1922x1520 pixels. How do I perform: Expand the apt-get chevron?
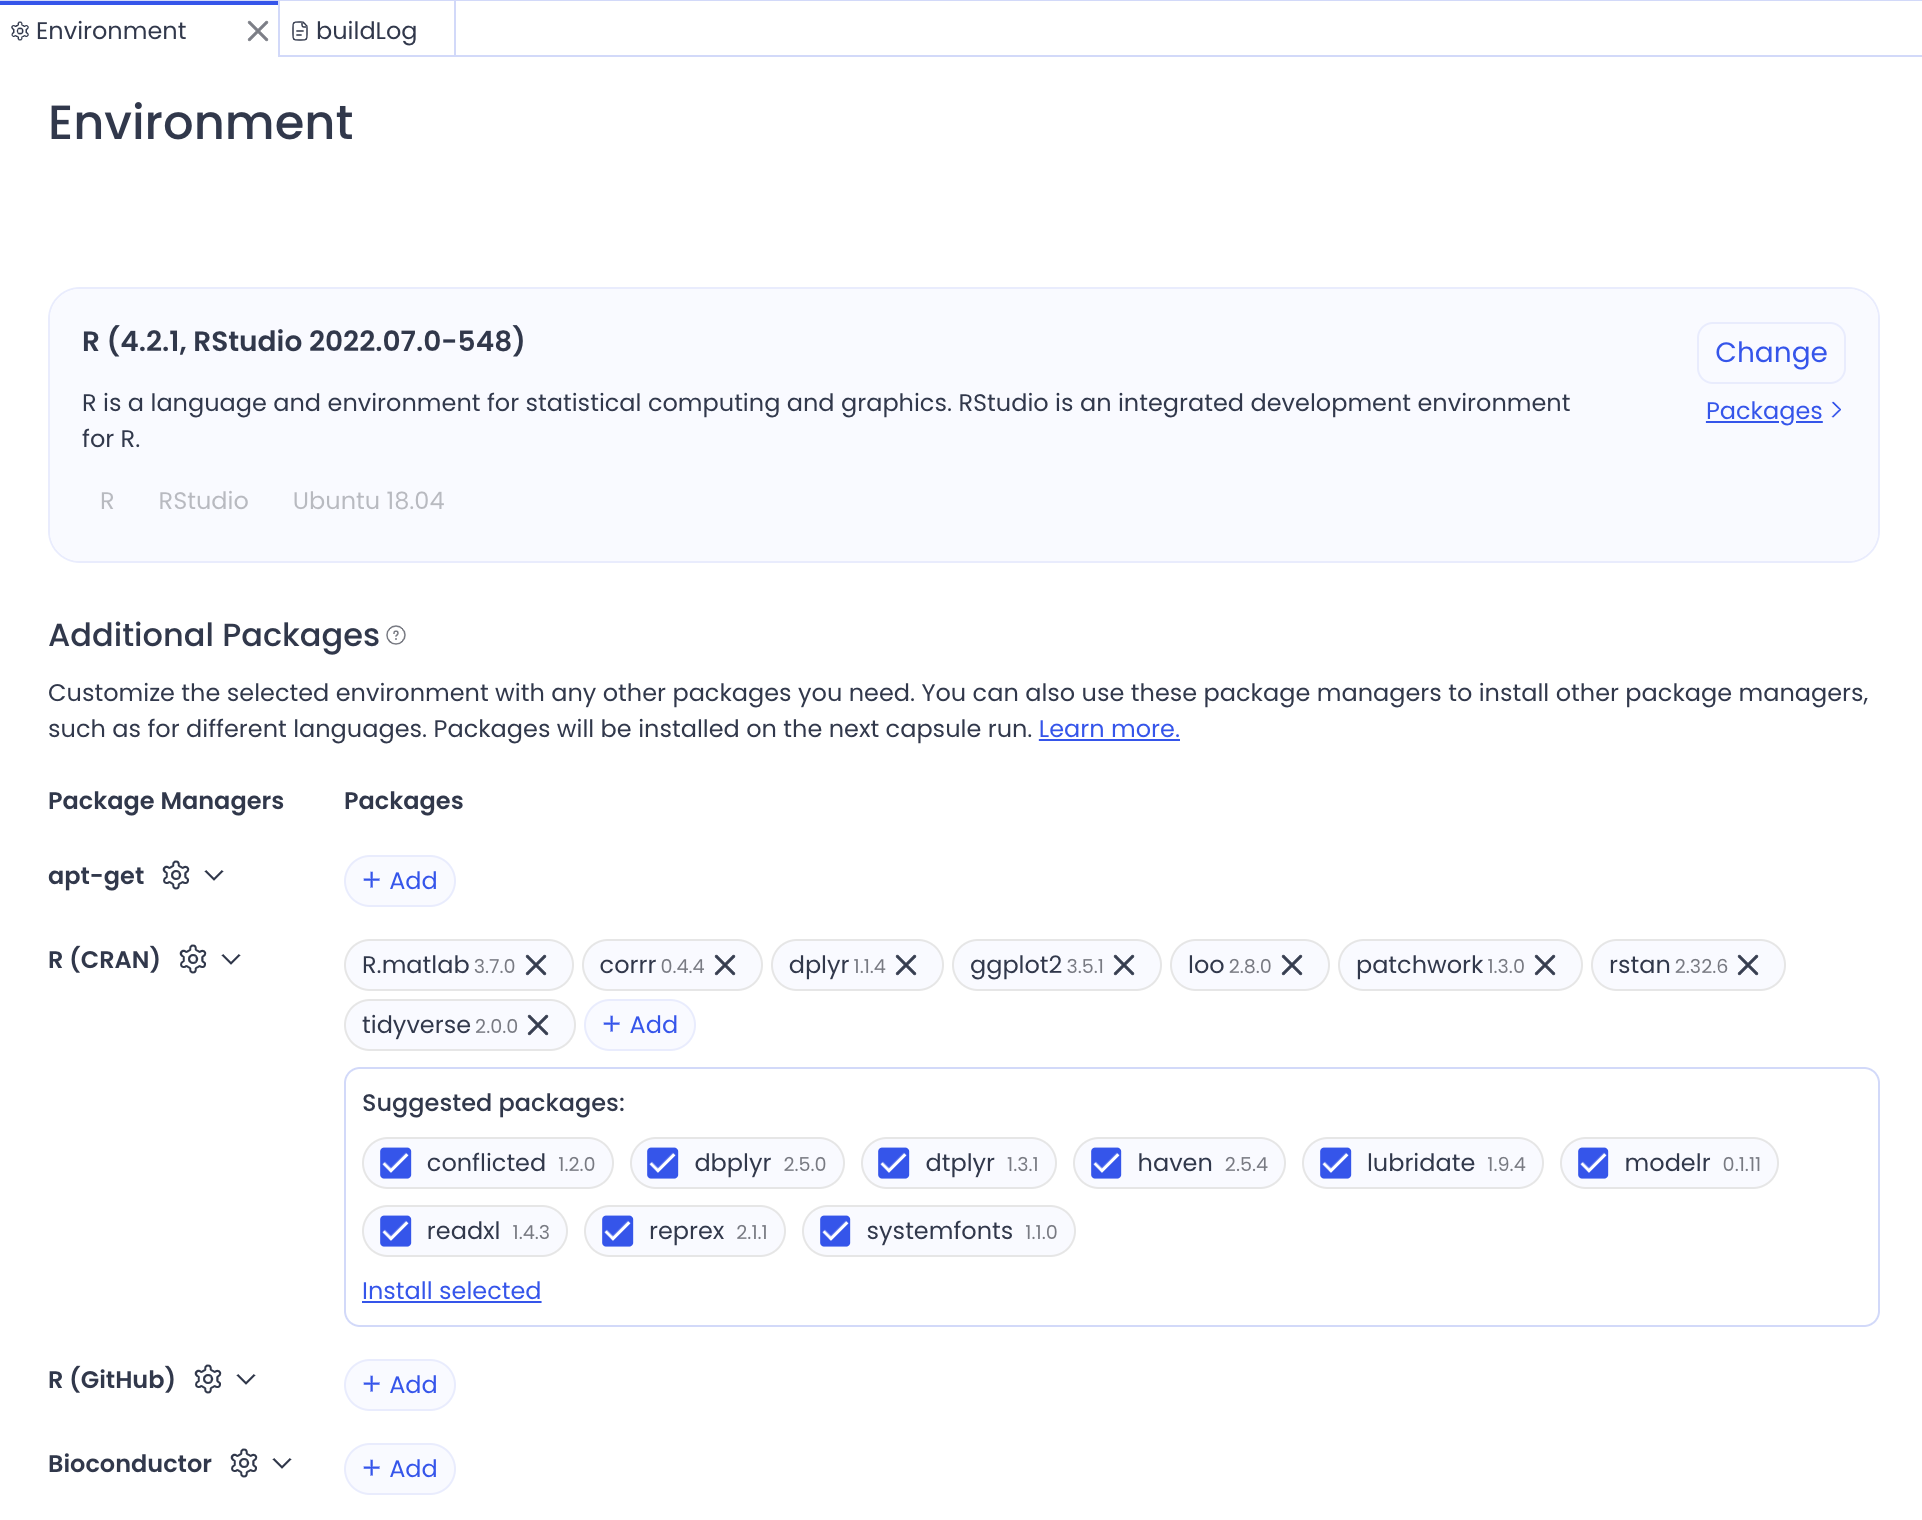point(214,875)
